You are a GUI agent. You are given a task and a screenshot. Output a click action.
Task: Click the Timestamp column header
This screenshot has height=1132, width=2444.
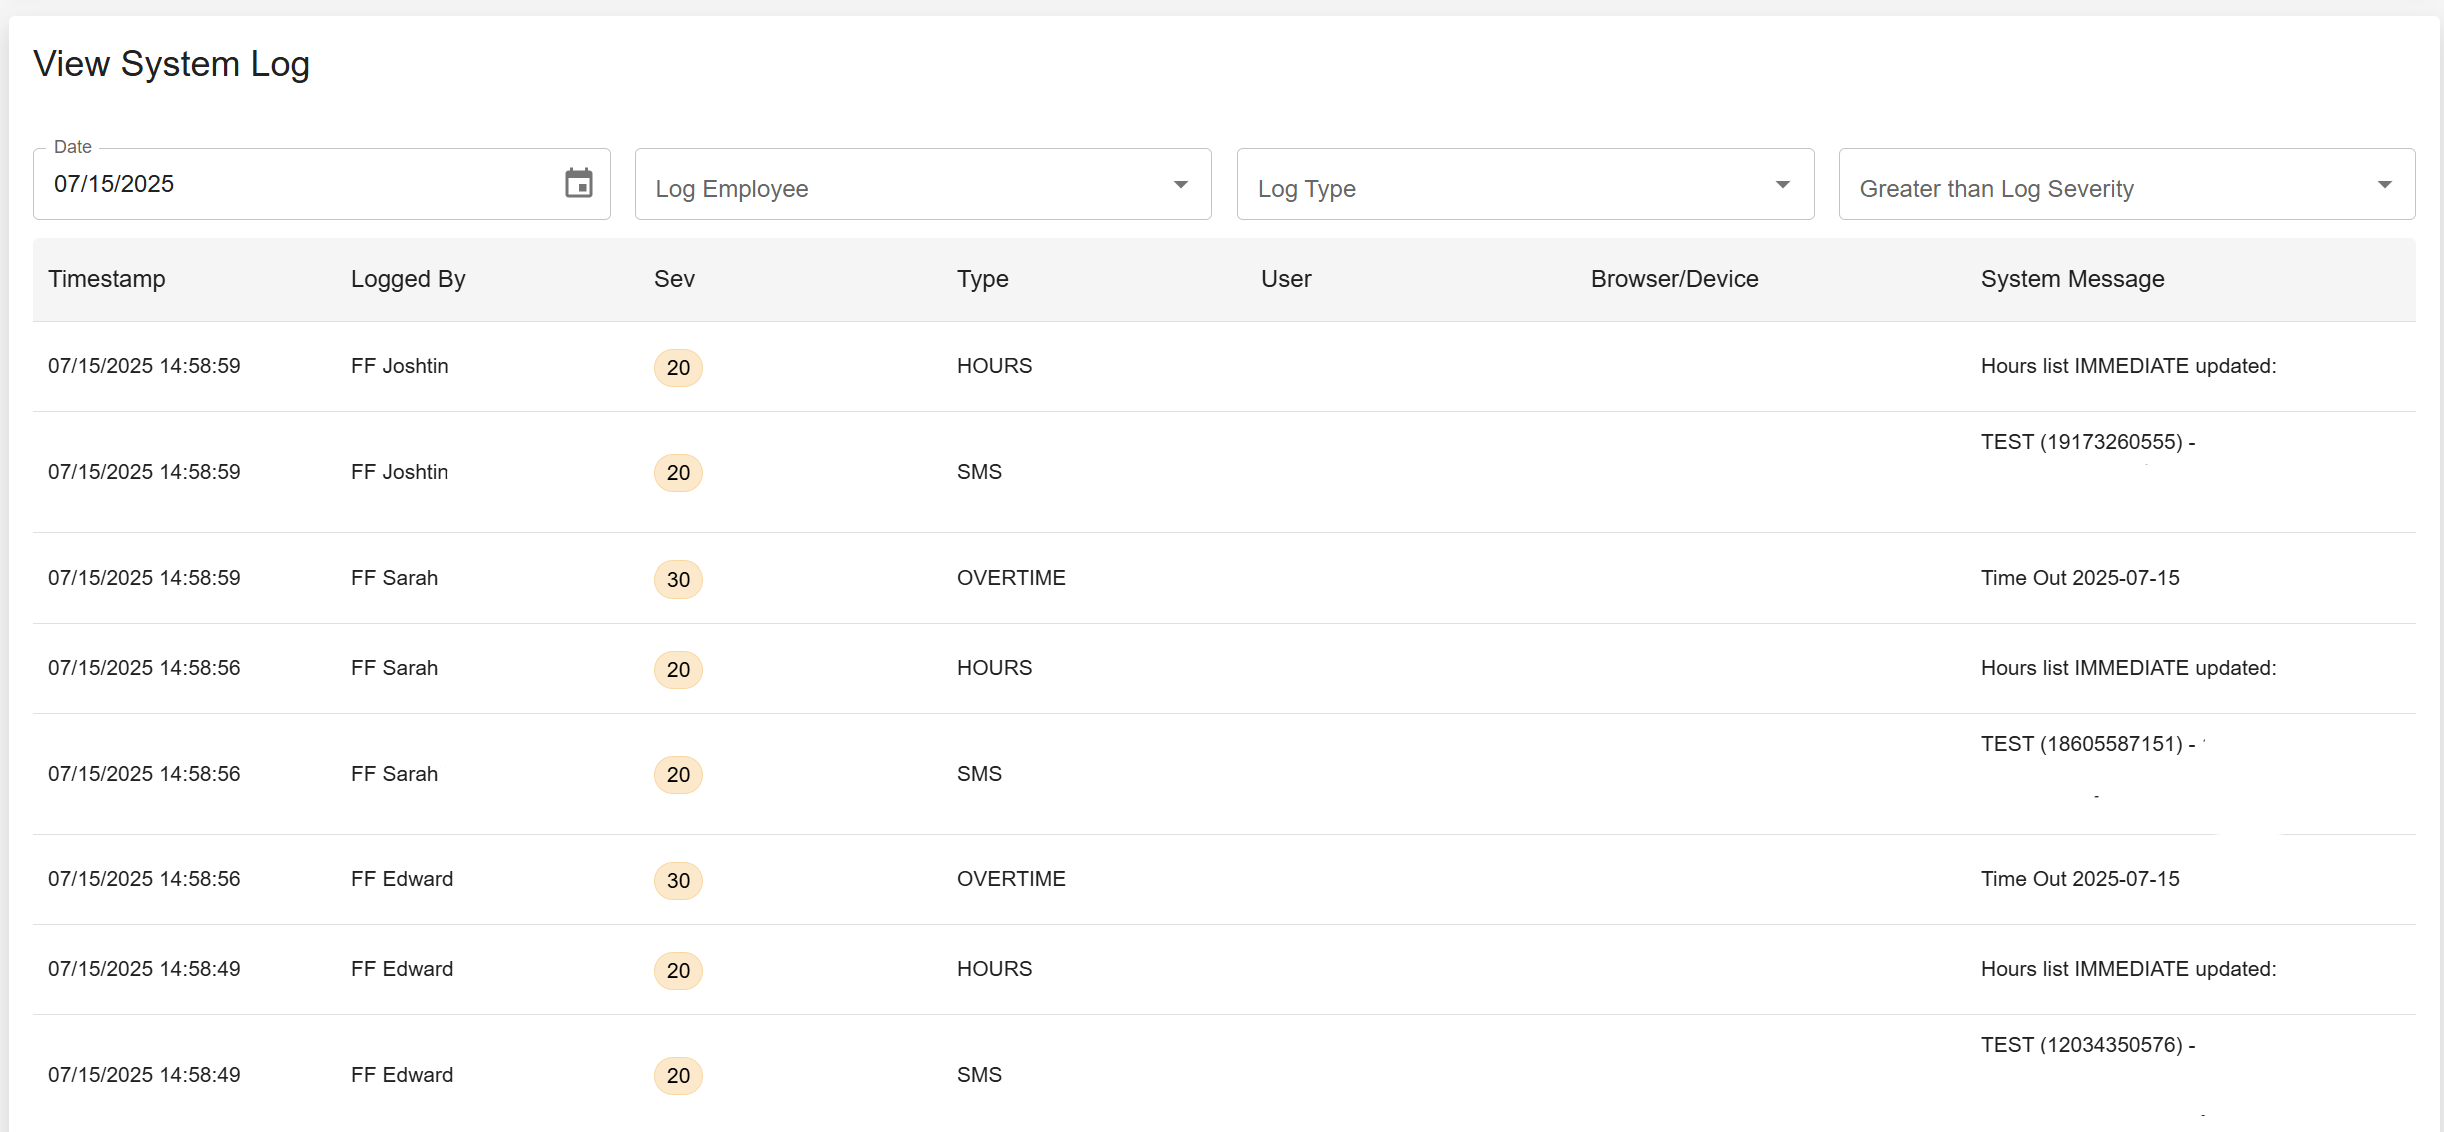[107, 279]
